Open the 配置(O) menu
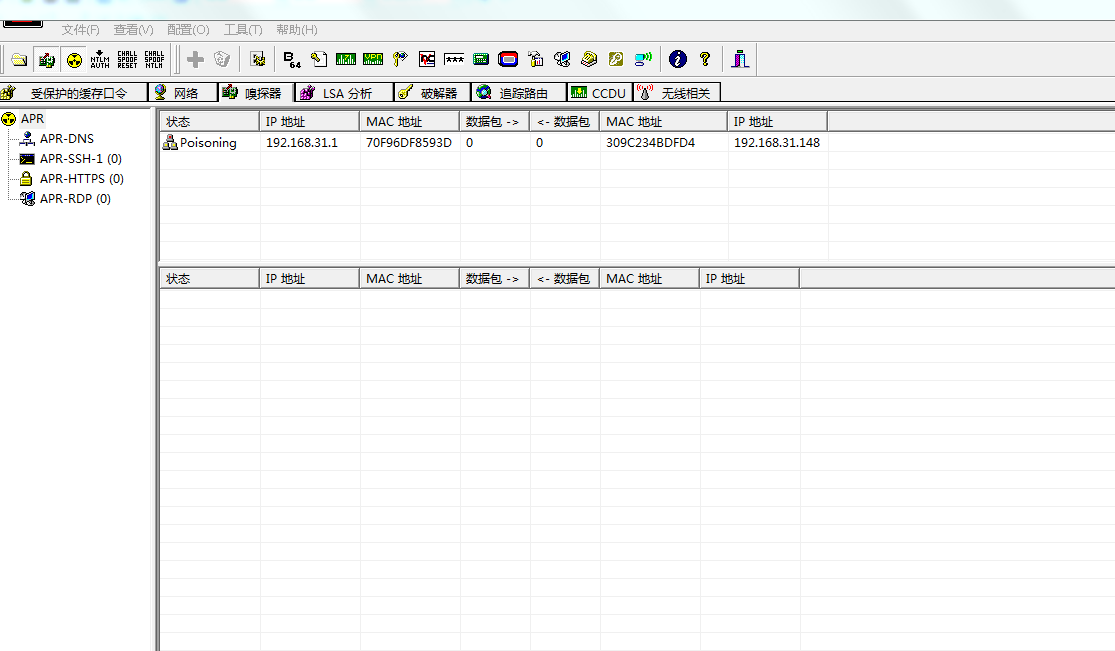This screenshot has height=651, width=1115. click(x=188, y=30)
